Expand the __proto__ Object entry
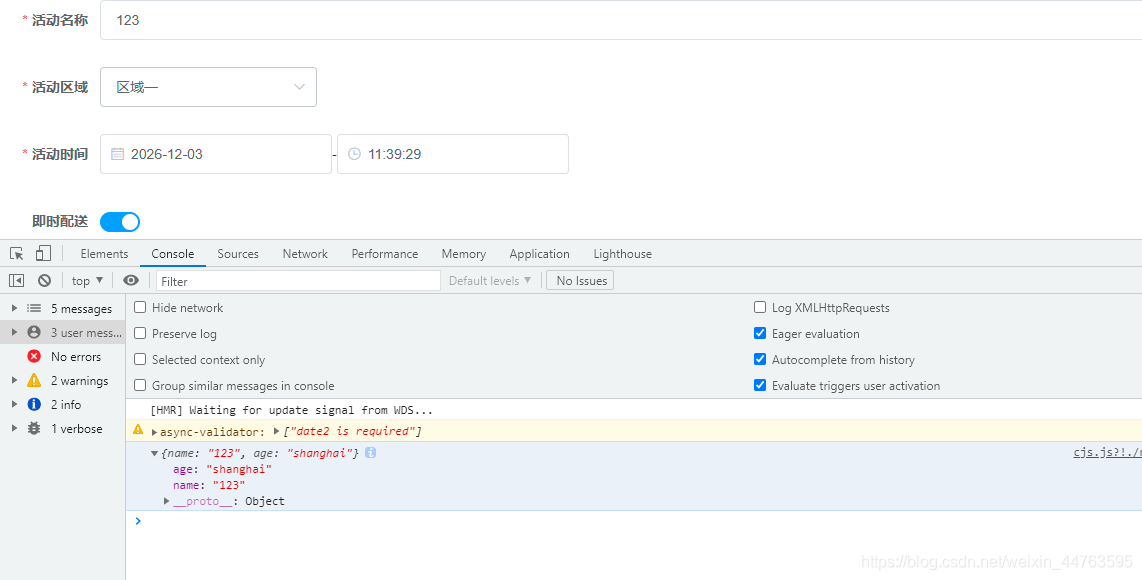 coord(167,501)
